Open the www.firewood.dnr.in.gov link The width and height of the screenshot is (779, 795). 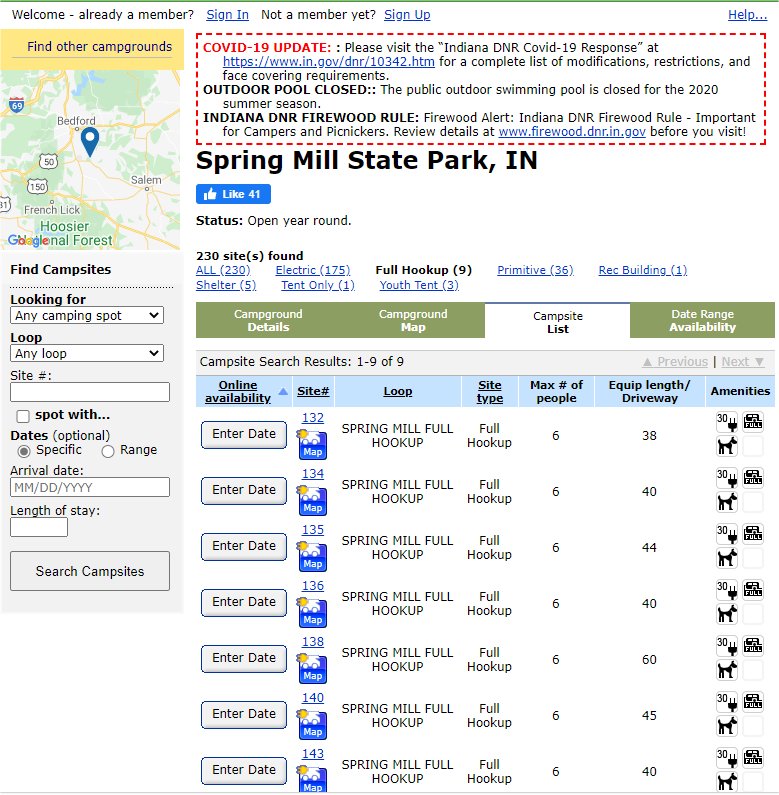pyautogui.click(x=572, y=132)
